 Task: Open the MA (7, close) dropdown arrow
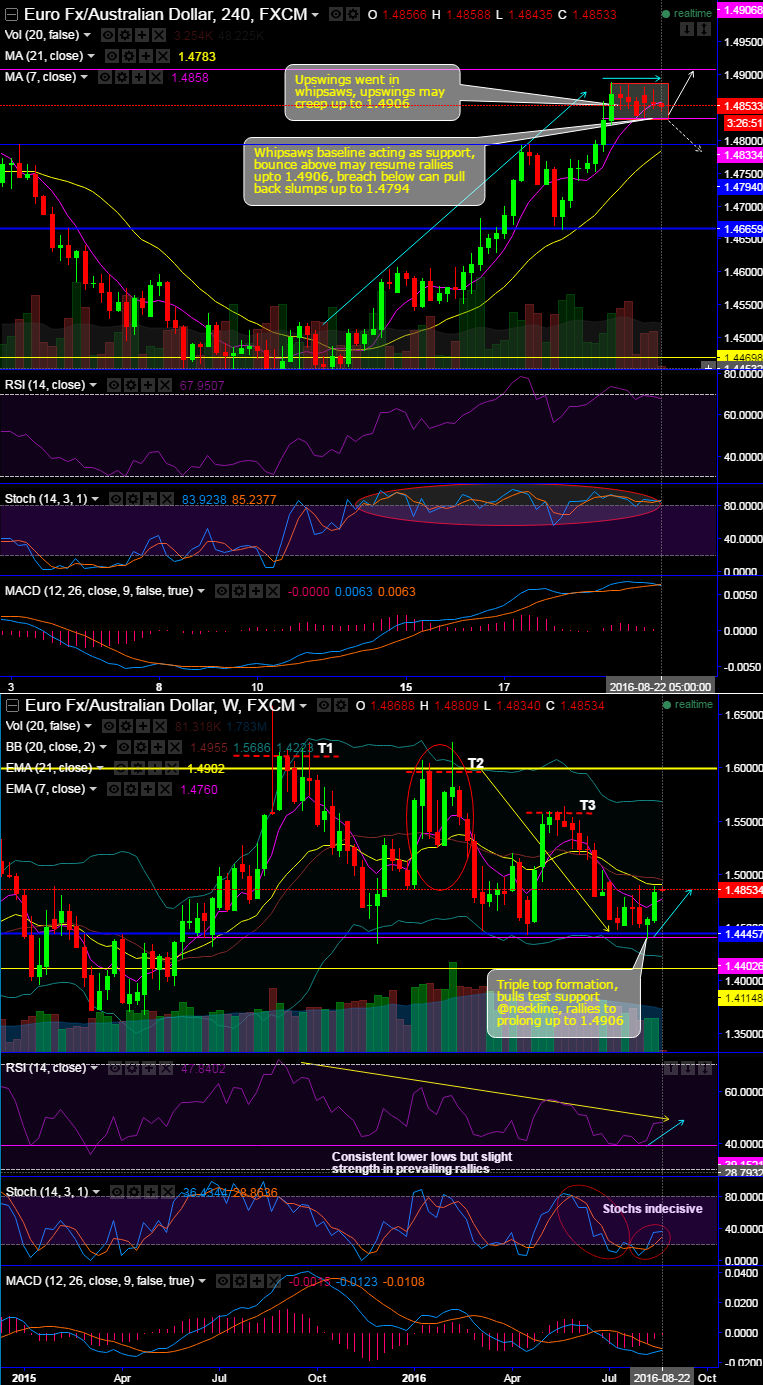pyautogui.click(x=84, y=78)
